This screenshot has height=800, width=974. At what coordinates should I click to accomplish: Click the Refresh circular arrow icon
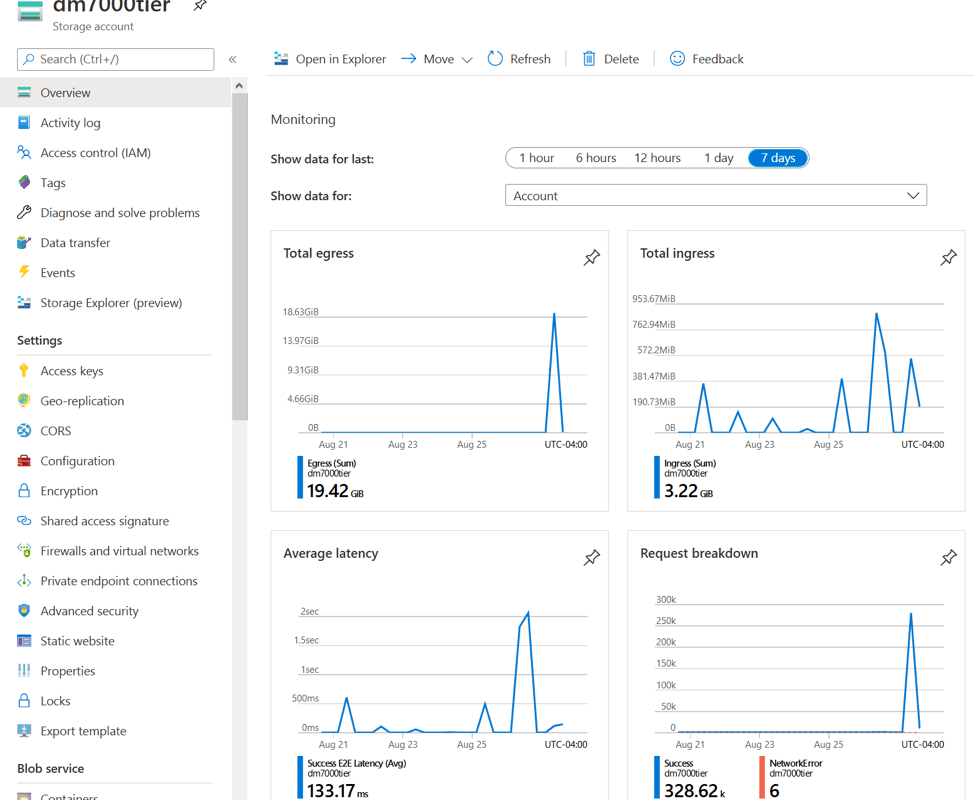(x=495, y=59)
